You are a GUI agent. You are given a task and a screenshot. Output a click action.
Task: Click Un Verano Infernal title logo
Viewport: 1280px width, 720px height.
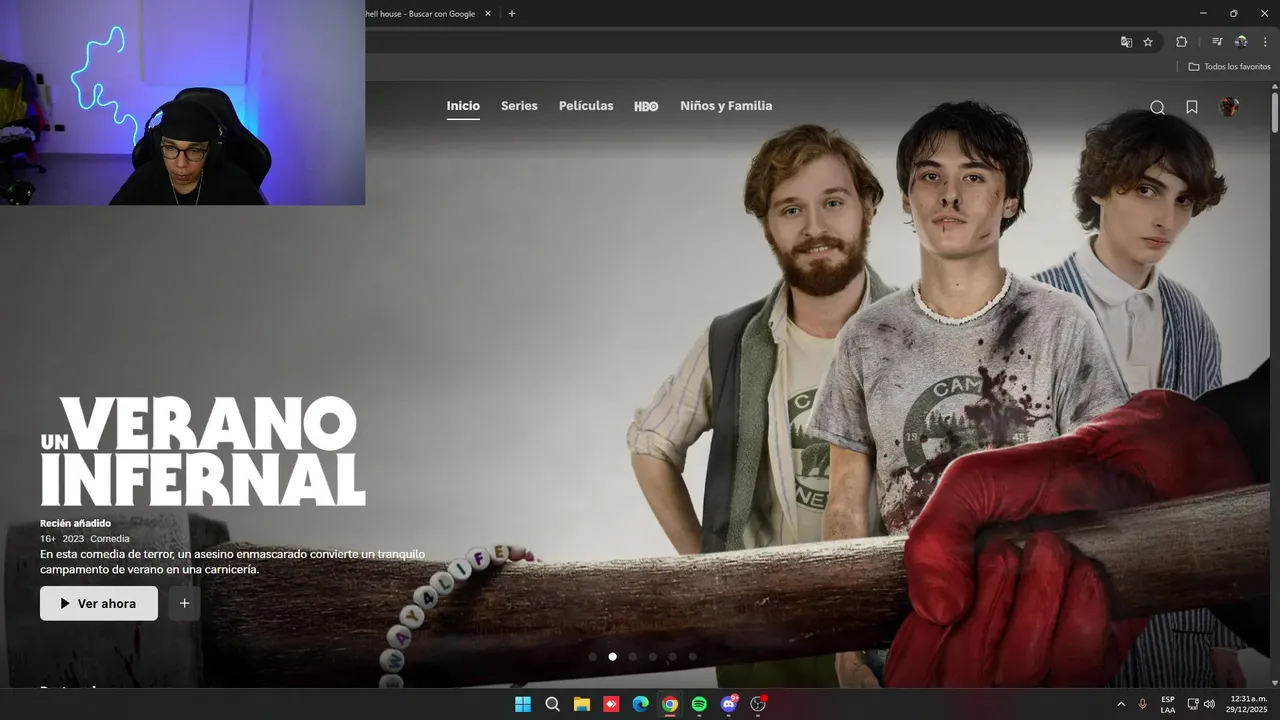[x=203, y=451]
